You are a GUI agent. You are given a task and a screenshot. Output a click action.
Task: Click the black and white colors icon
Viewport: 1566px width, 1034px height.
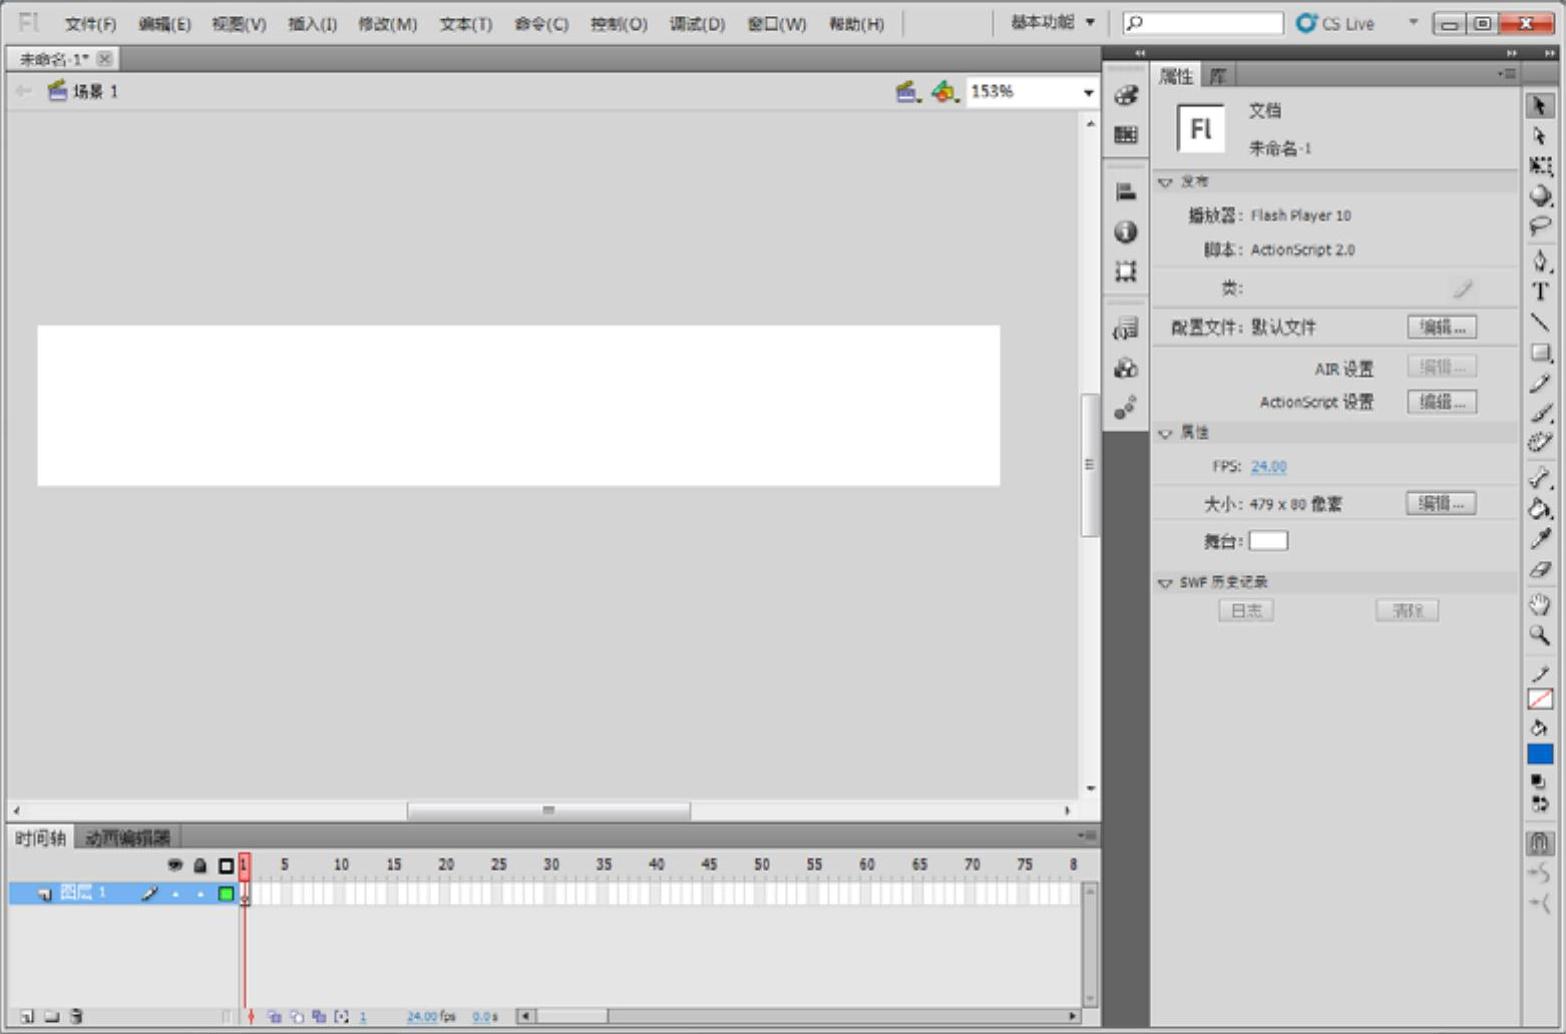(1537, 781)
